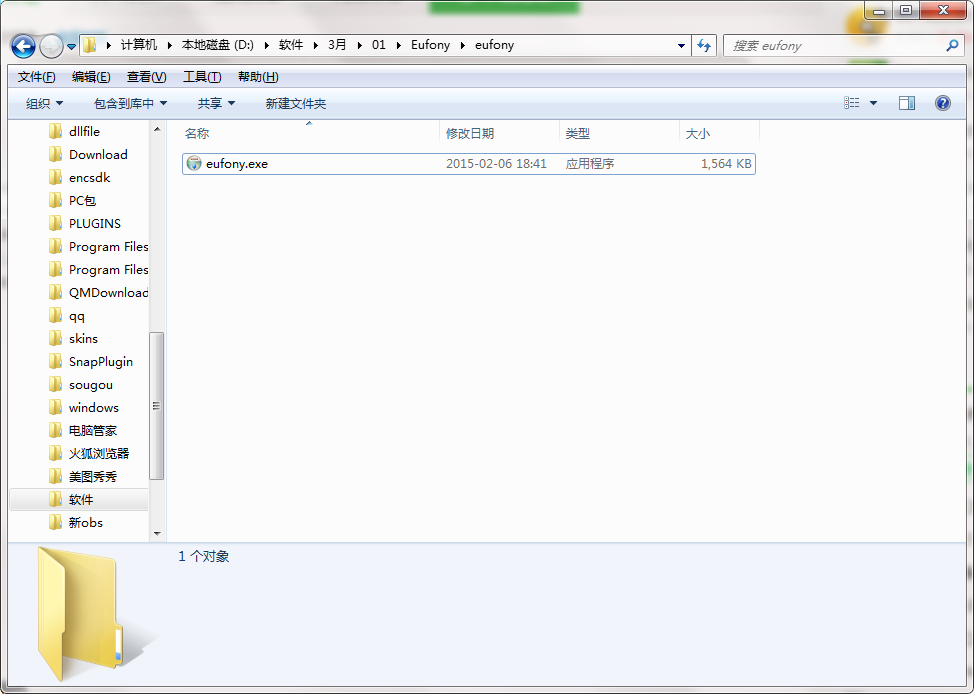Go to 01 in the address path

pyautogui.click(x=379, y=45)
